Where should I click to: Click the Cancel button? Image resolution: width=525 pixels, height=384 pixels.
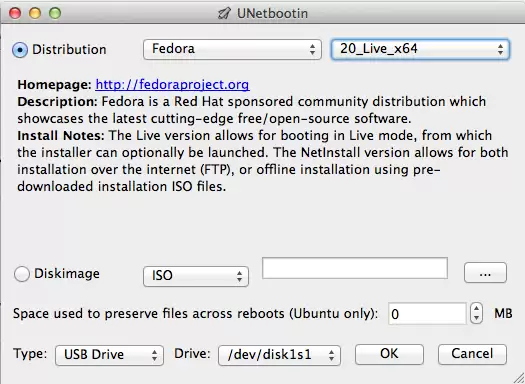472,354
